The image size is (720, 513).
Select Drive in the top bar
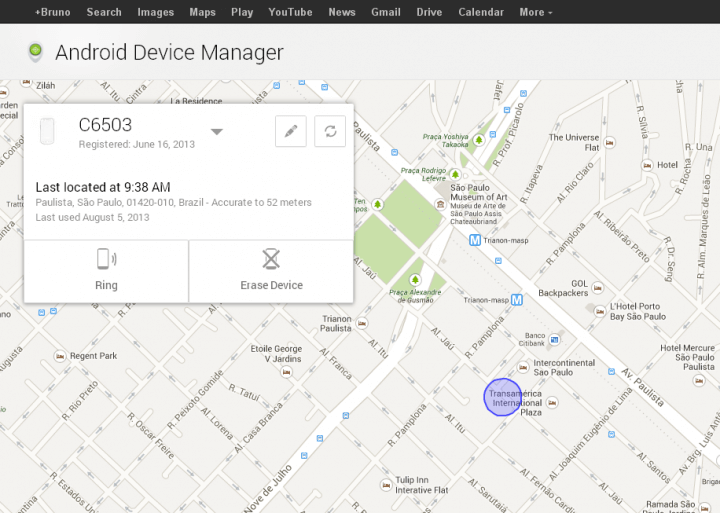click(x=429, y=12)
